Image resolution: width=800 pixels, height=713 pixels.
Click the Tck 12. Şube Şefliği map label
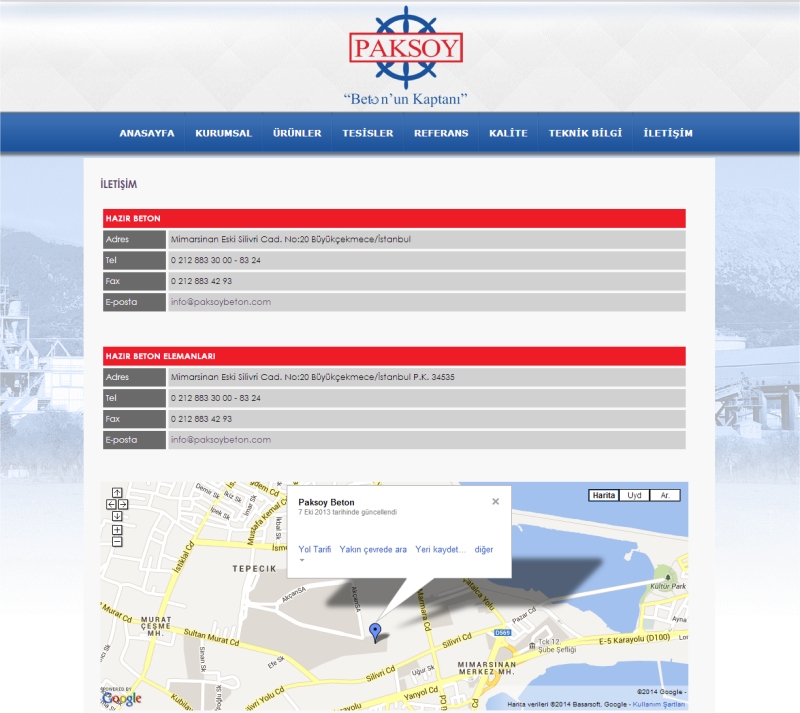click(x=556, y=645)
